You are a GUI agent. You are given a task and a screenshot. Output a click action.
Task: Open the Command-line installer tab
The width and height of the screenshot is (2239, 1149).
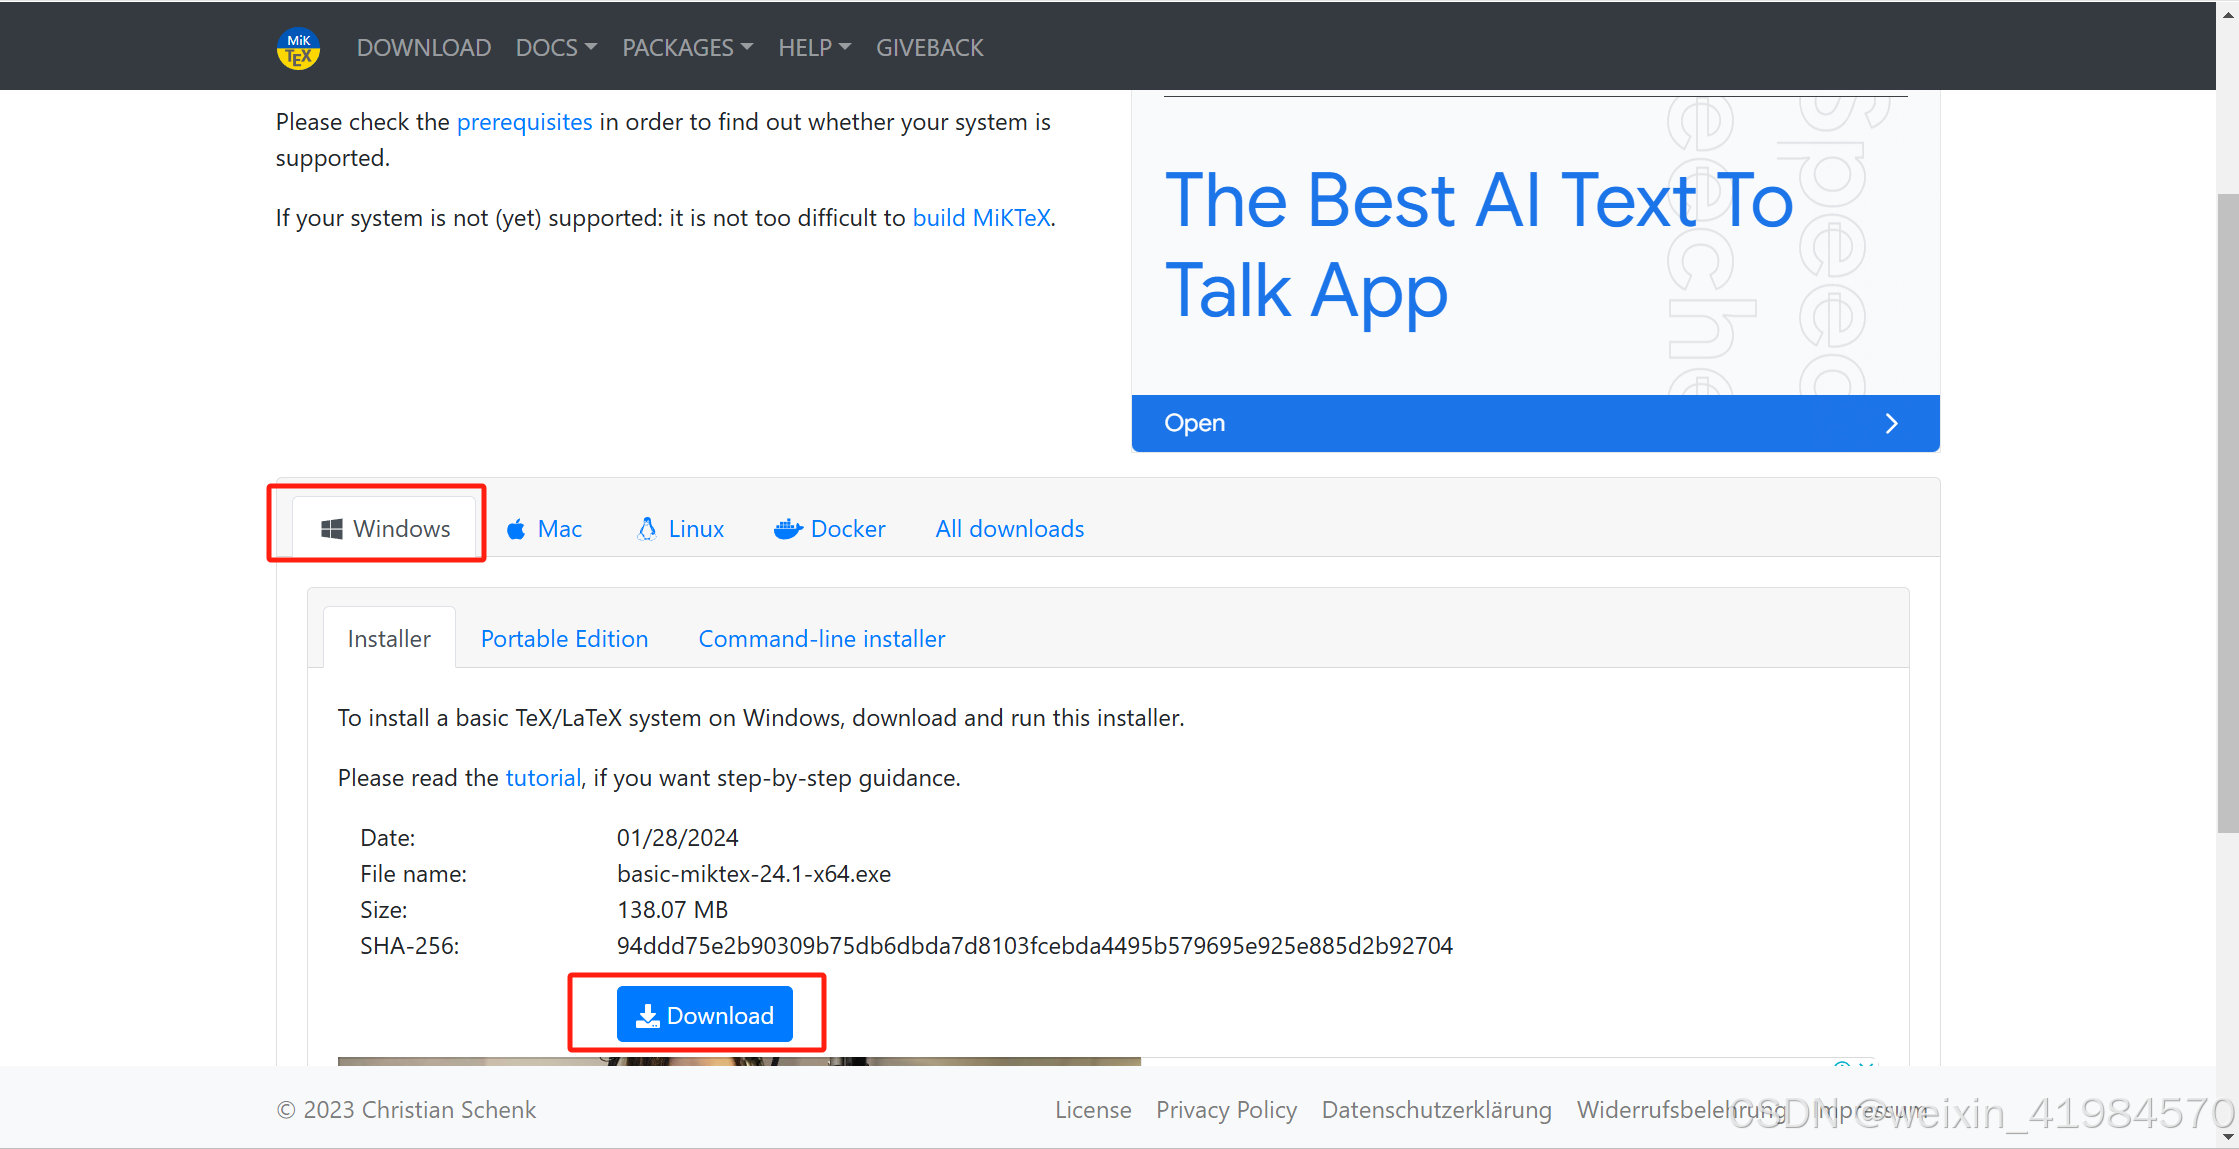pyautogui.click(x=821, y=638)
